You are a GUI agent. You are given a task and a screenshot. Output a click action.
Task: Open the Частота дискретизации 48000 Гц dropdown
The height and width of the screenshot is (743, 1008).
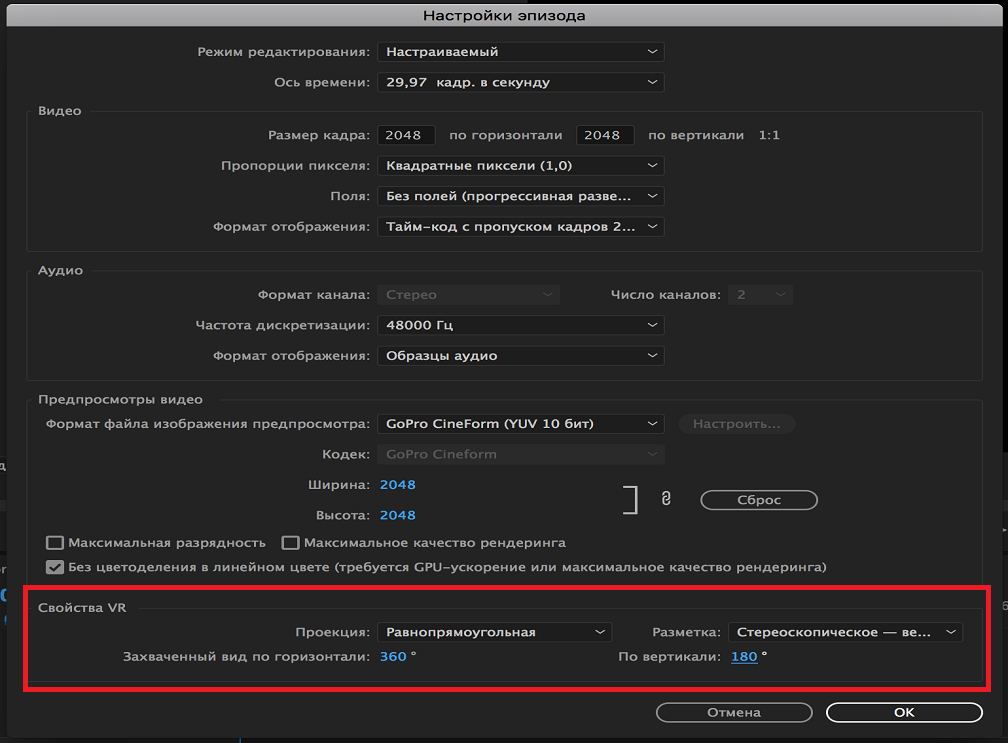click(521, 325)
